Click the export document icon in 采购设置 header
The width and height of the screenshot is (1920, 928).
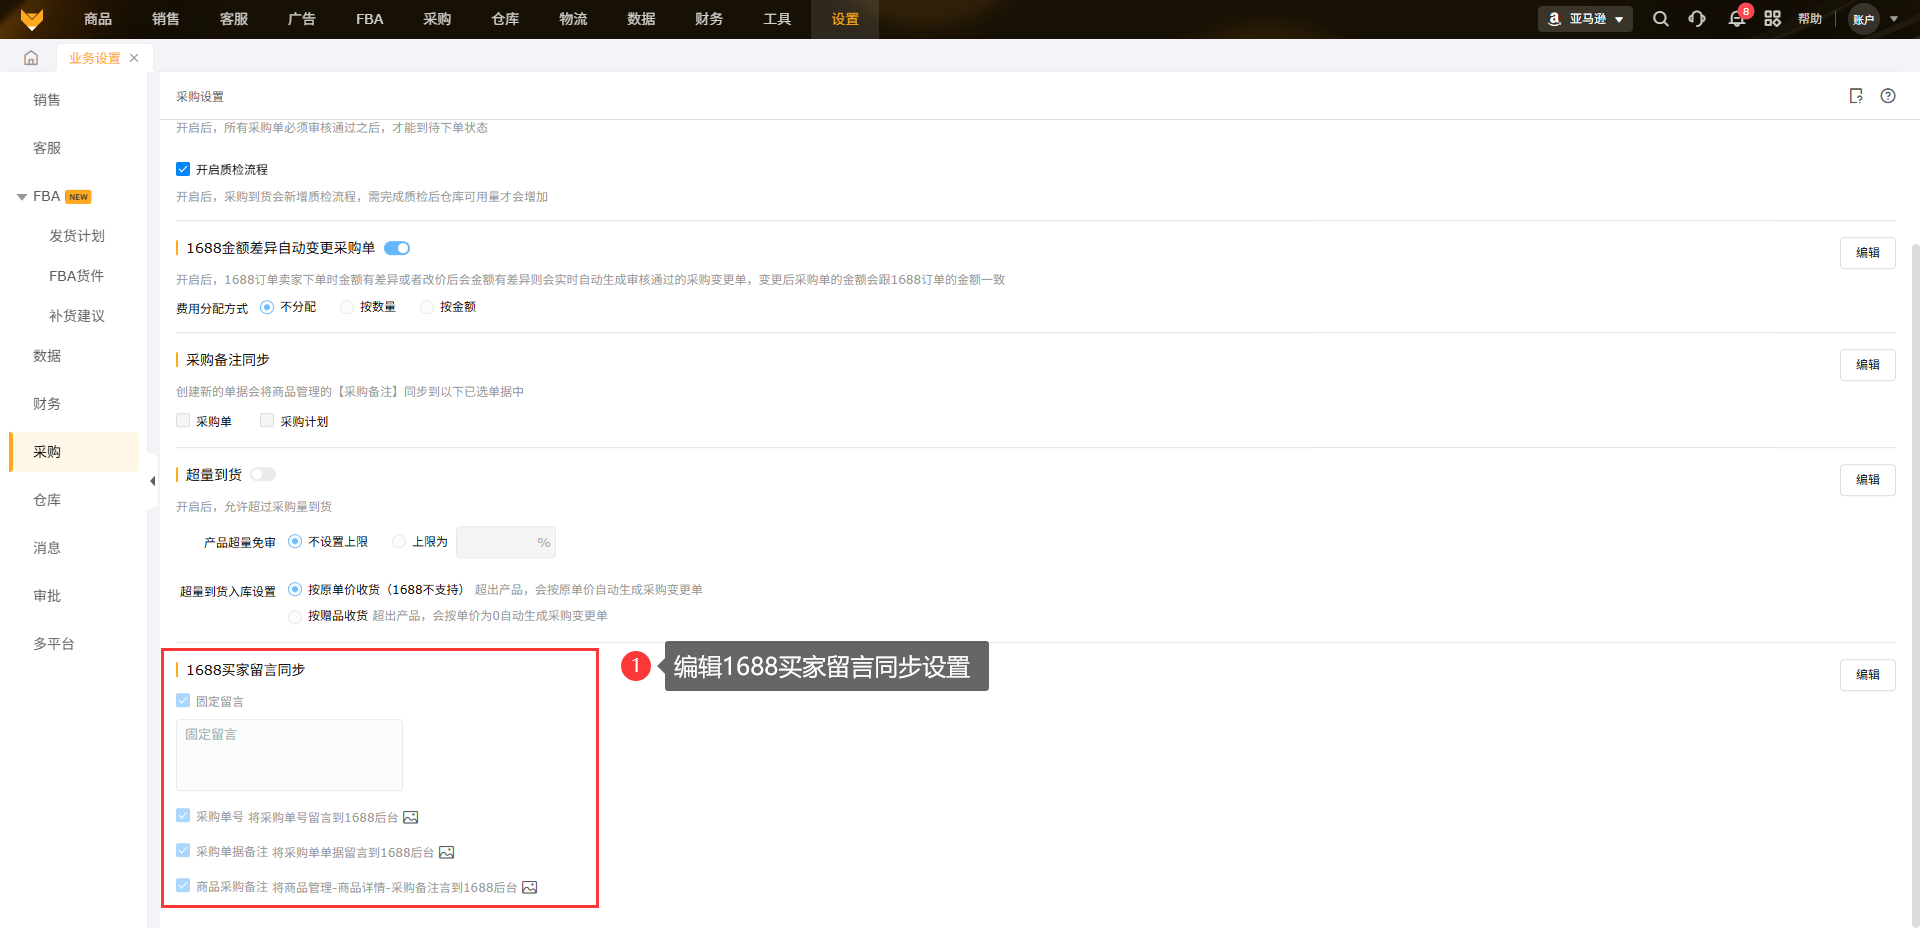(x=1856, y=96)
